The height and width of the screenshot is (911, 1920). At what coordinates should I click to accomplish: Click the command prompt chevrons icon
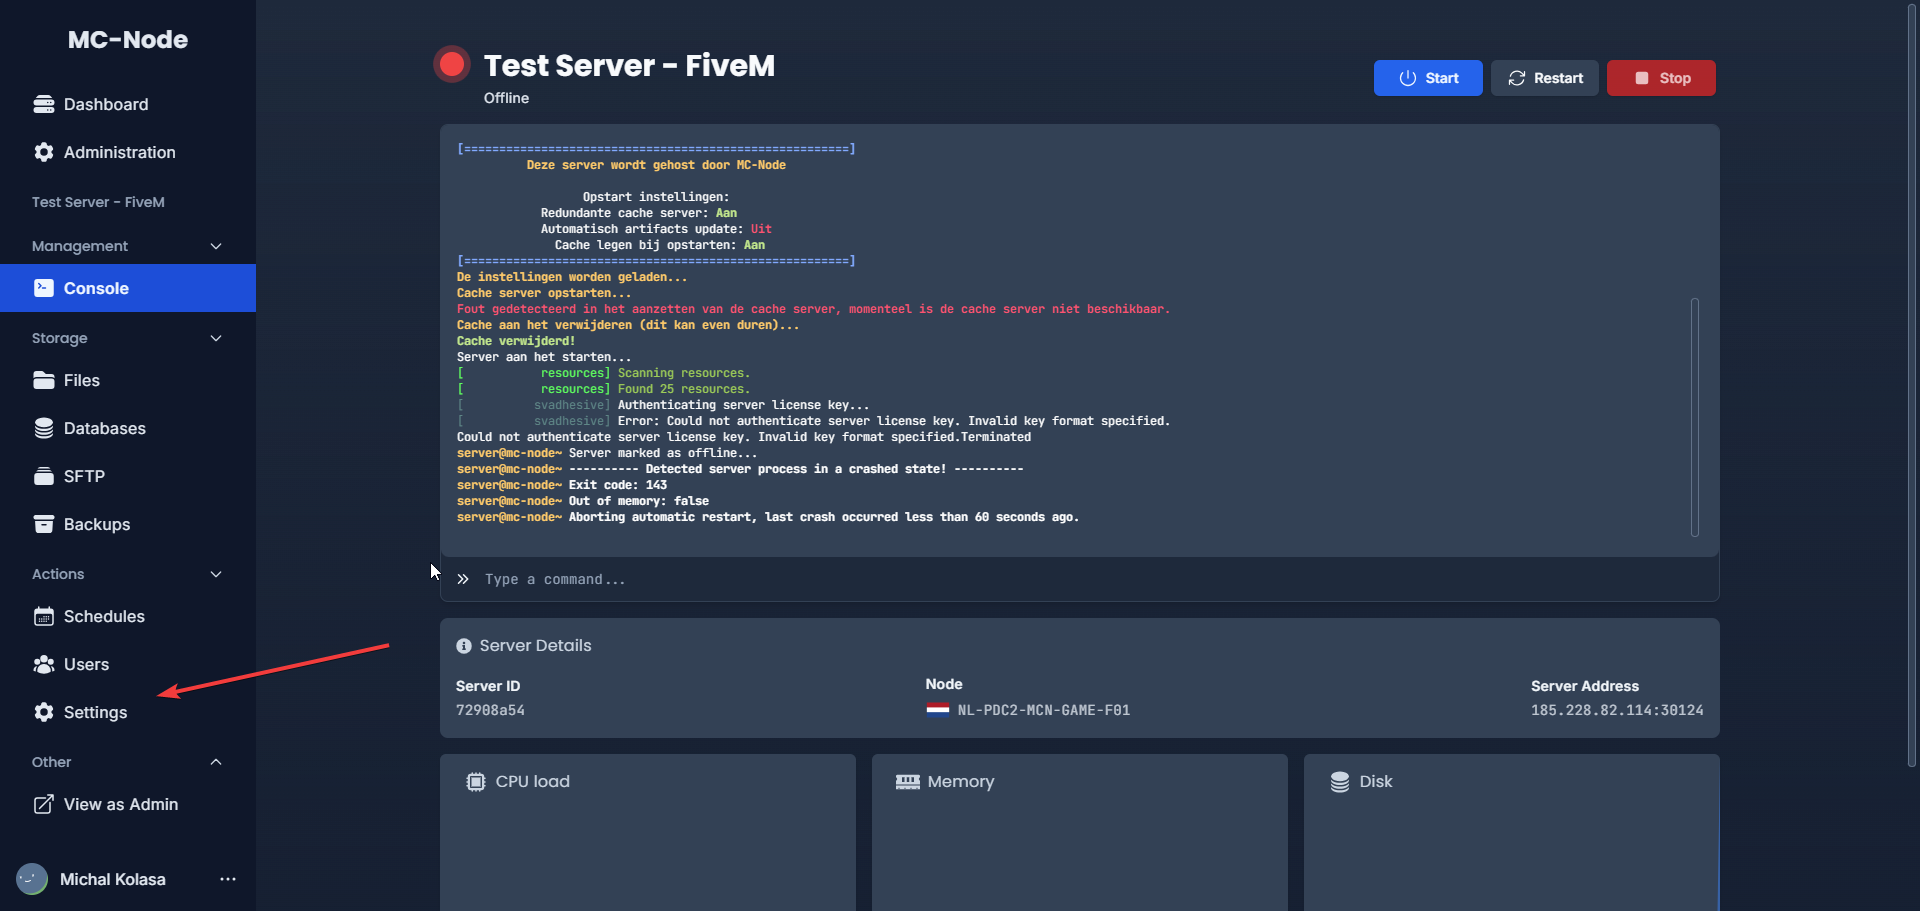[463, 579]
